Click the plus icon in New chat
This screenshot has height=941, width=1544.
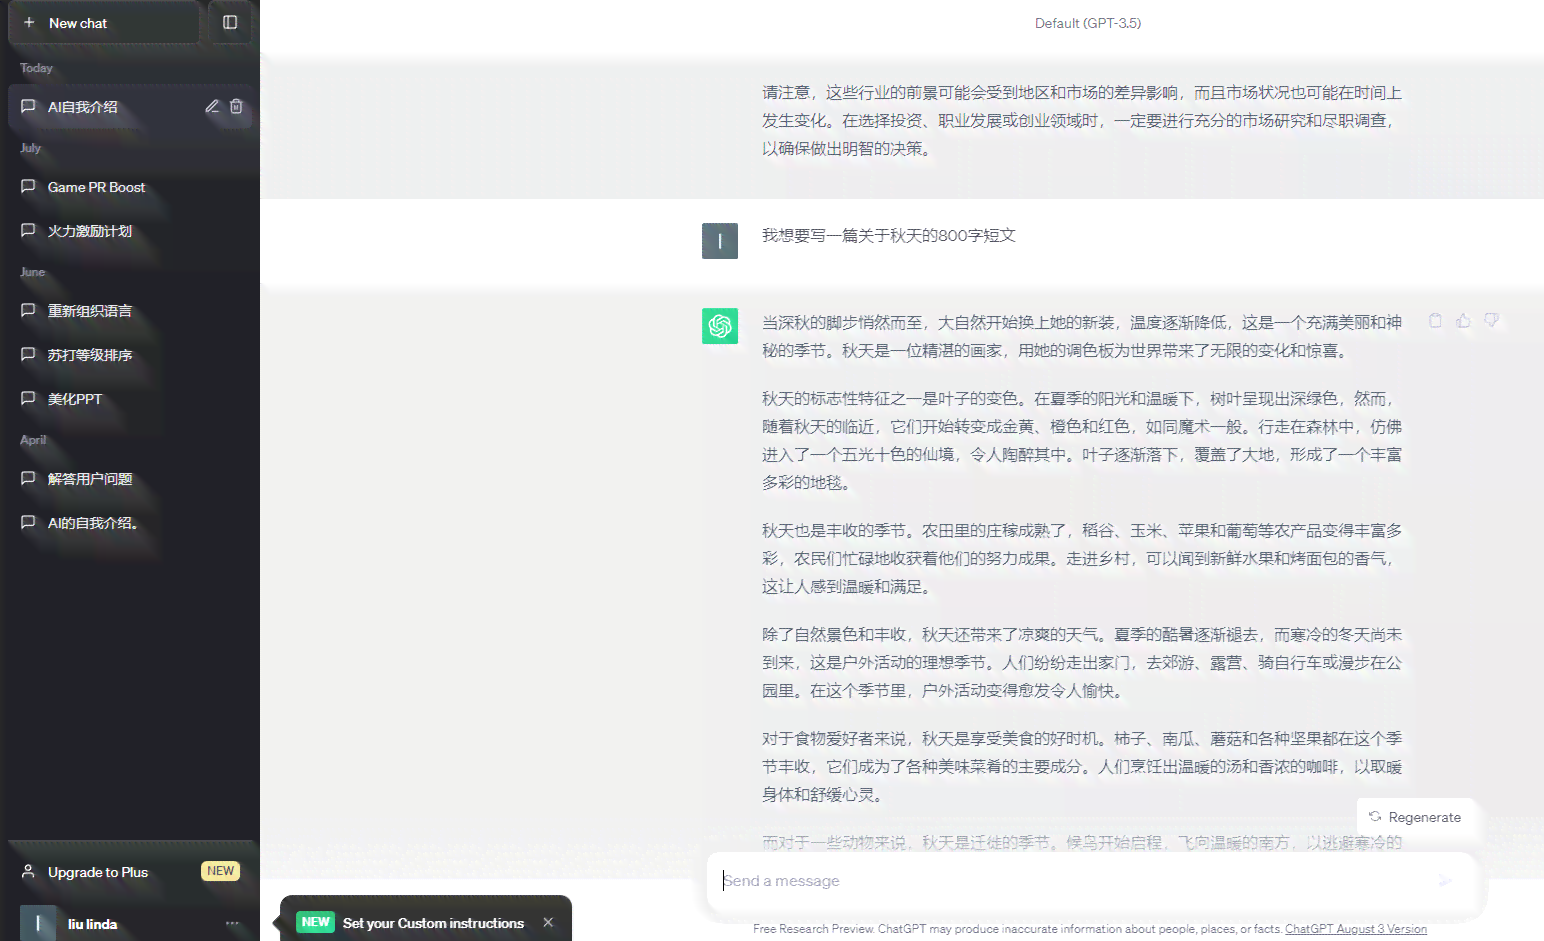29,22
